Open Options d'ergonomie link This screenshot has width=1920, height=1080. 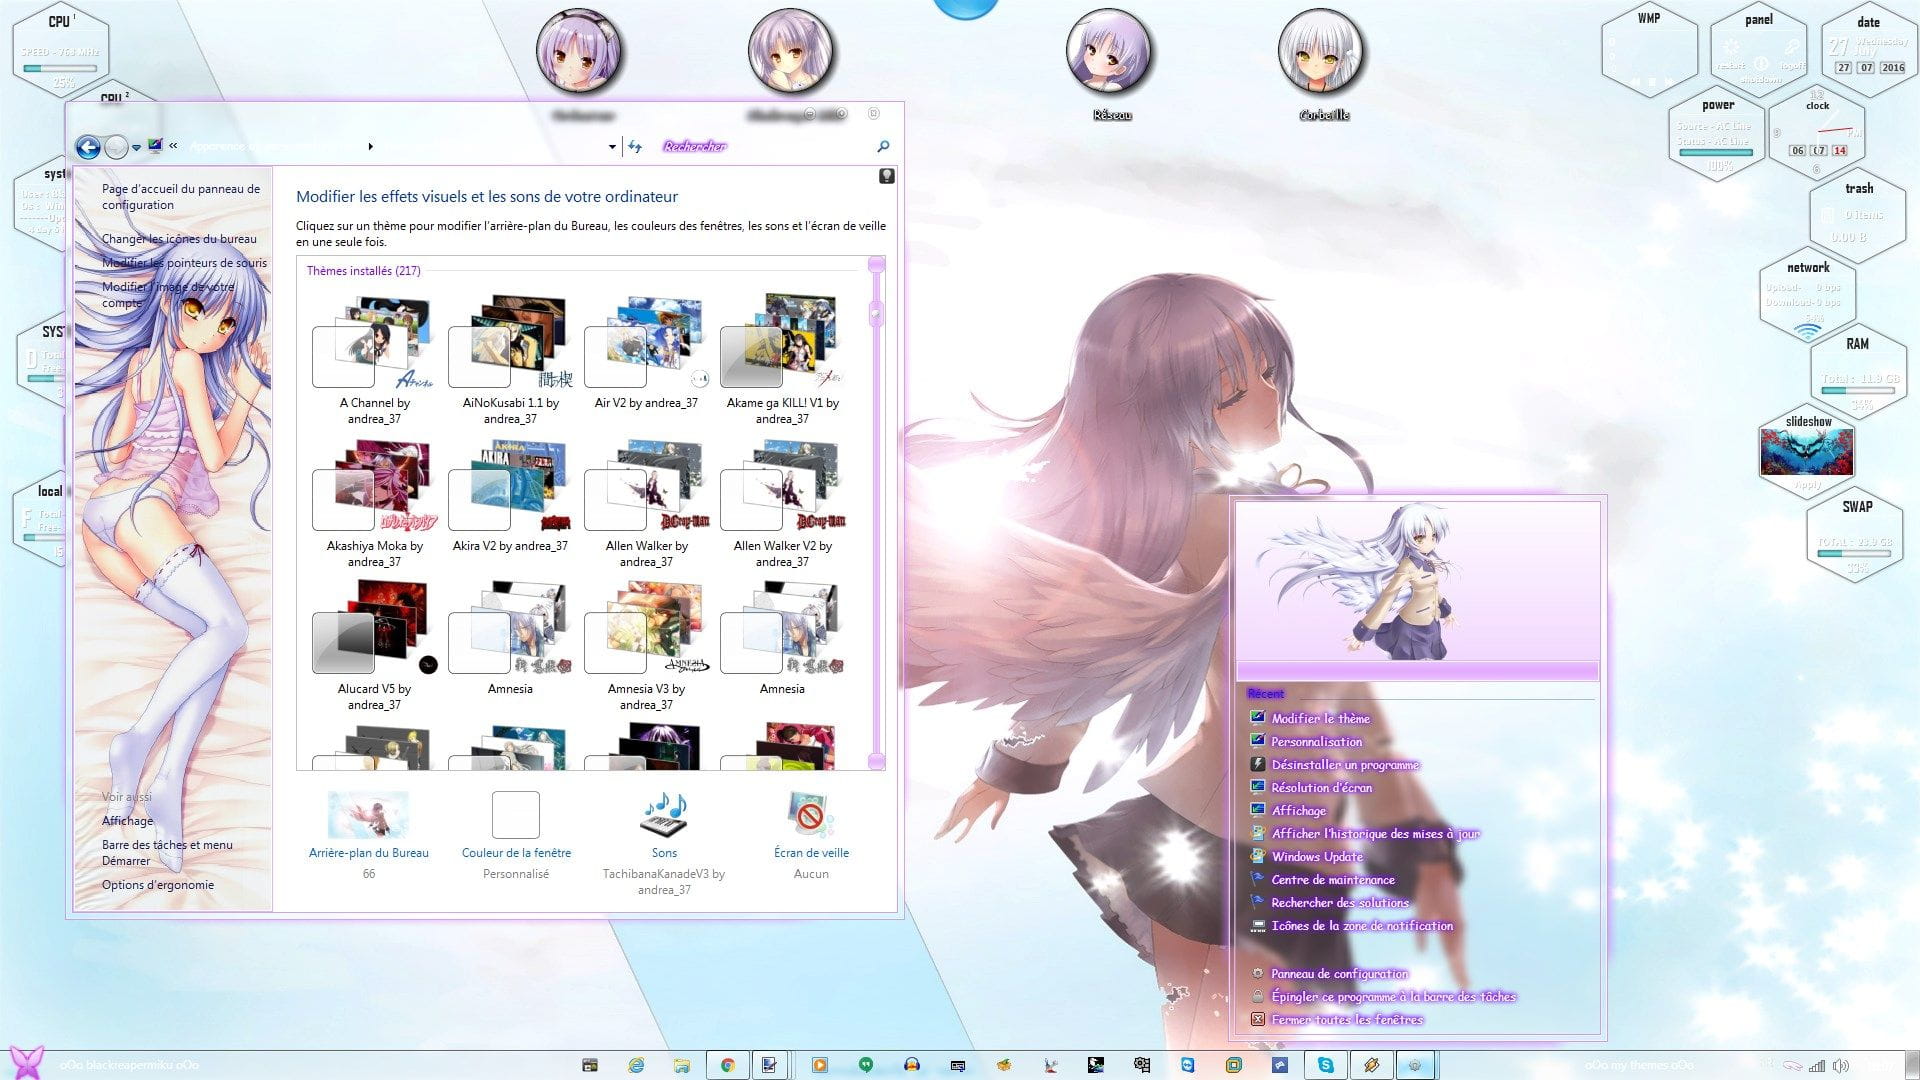click(x=158, y=885)
